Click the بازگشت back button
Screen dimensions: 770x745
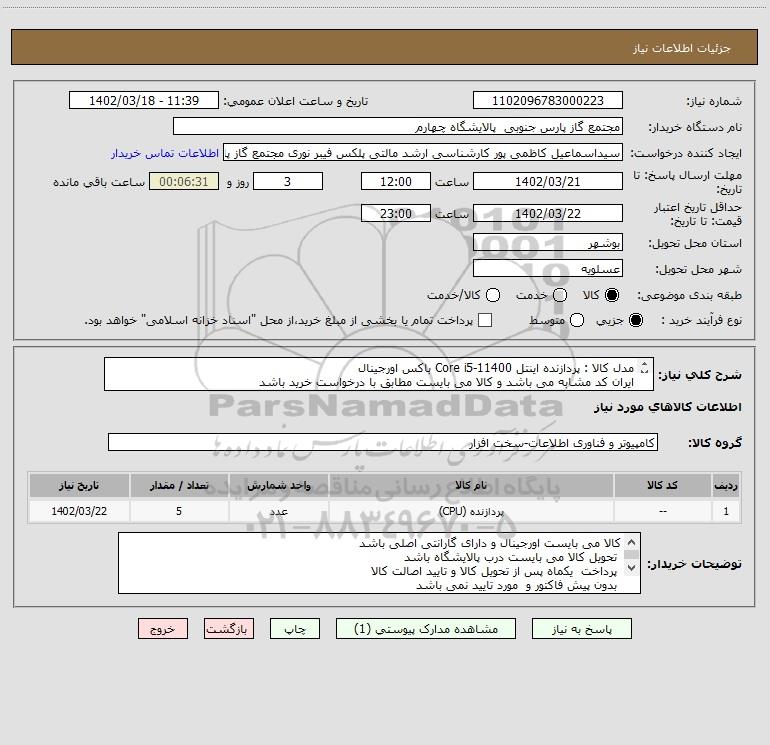tap(229, 629)
